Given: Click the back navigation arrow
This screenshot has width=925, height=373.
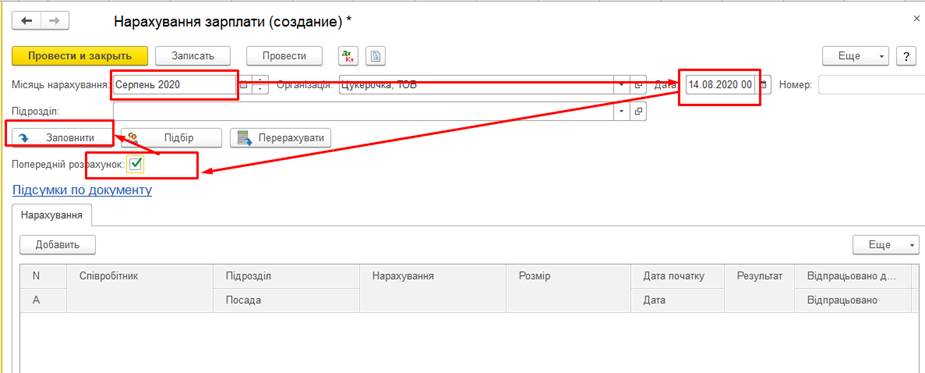Looking at the screenshot, I should click(x=27, y=21).
